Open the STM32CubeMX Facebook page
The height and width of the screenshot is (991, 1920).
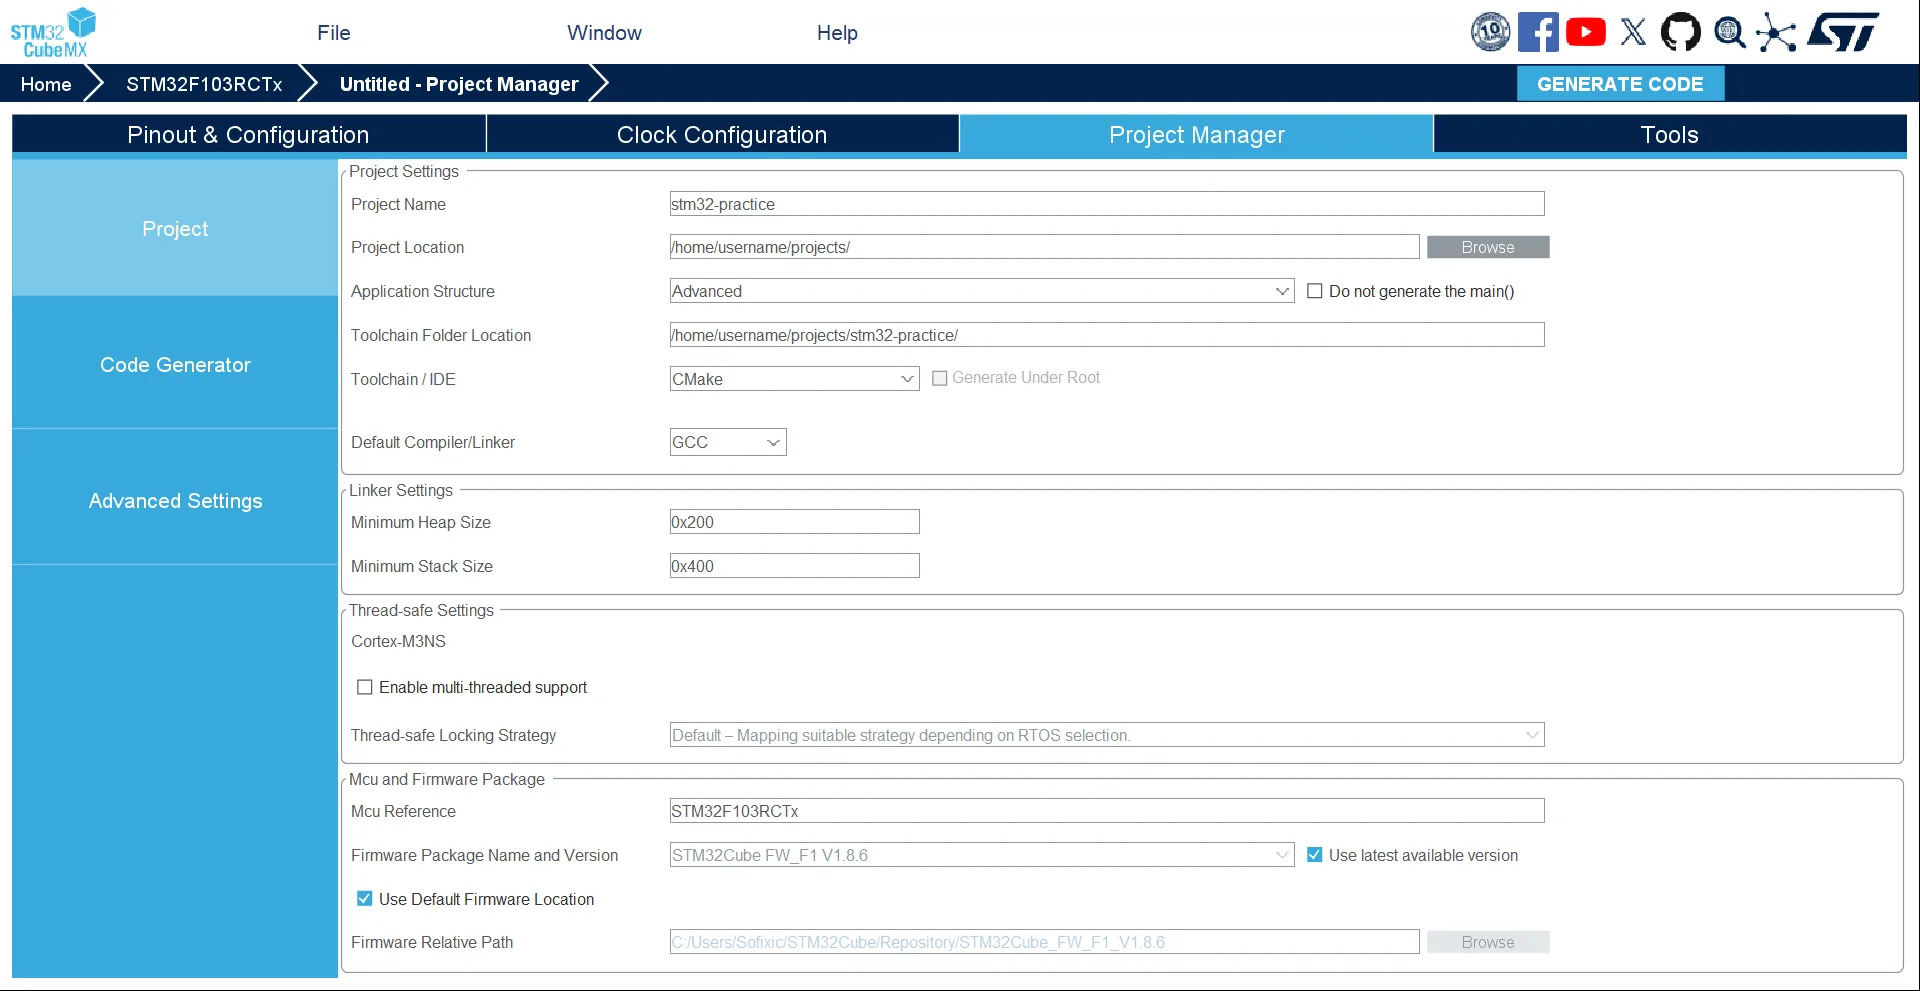[x=1538, y=31]
